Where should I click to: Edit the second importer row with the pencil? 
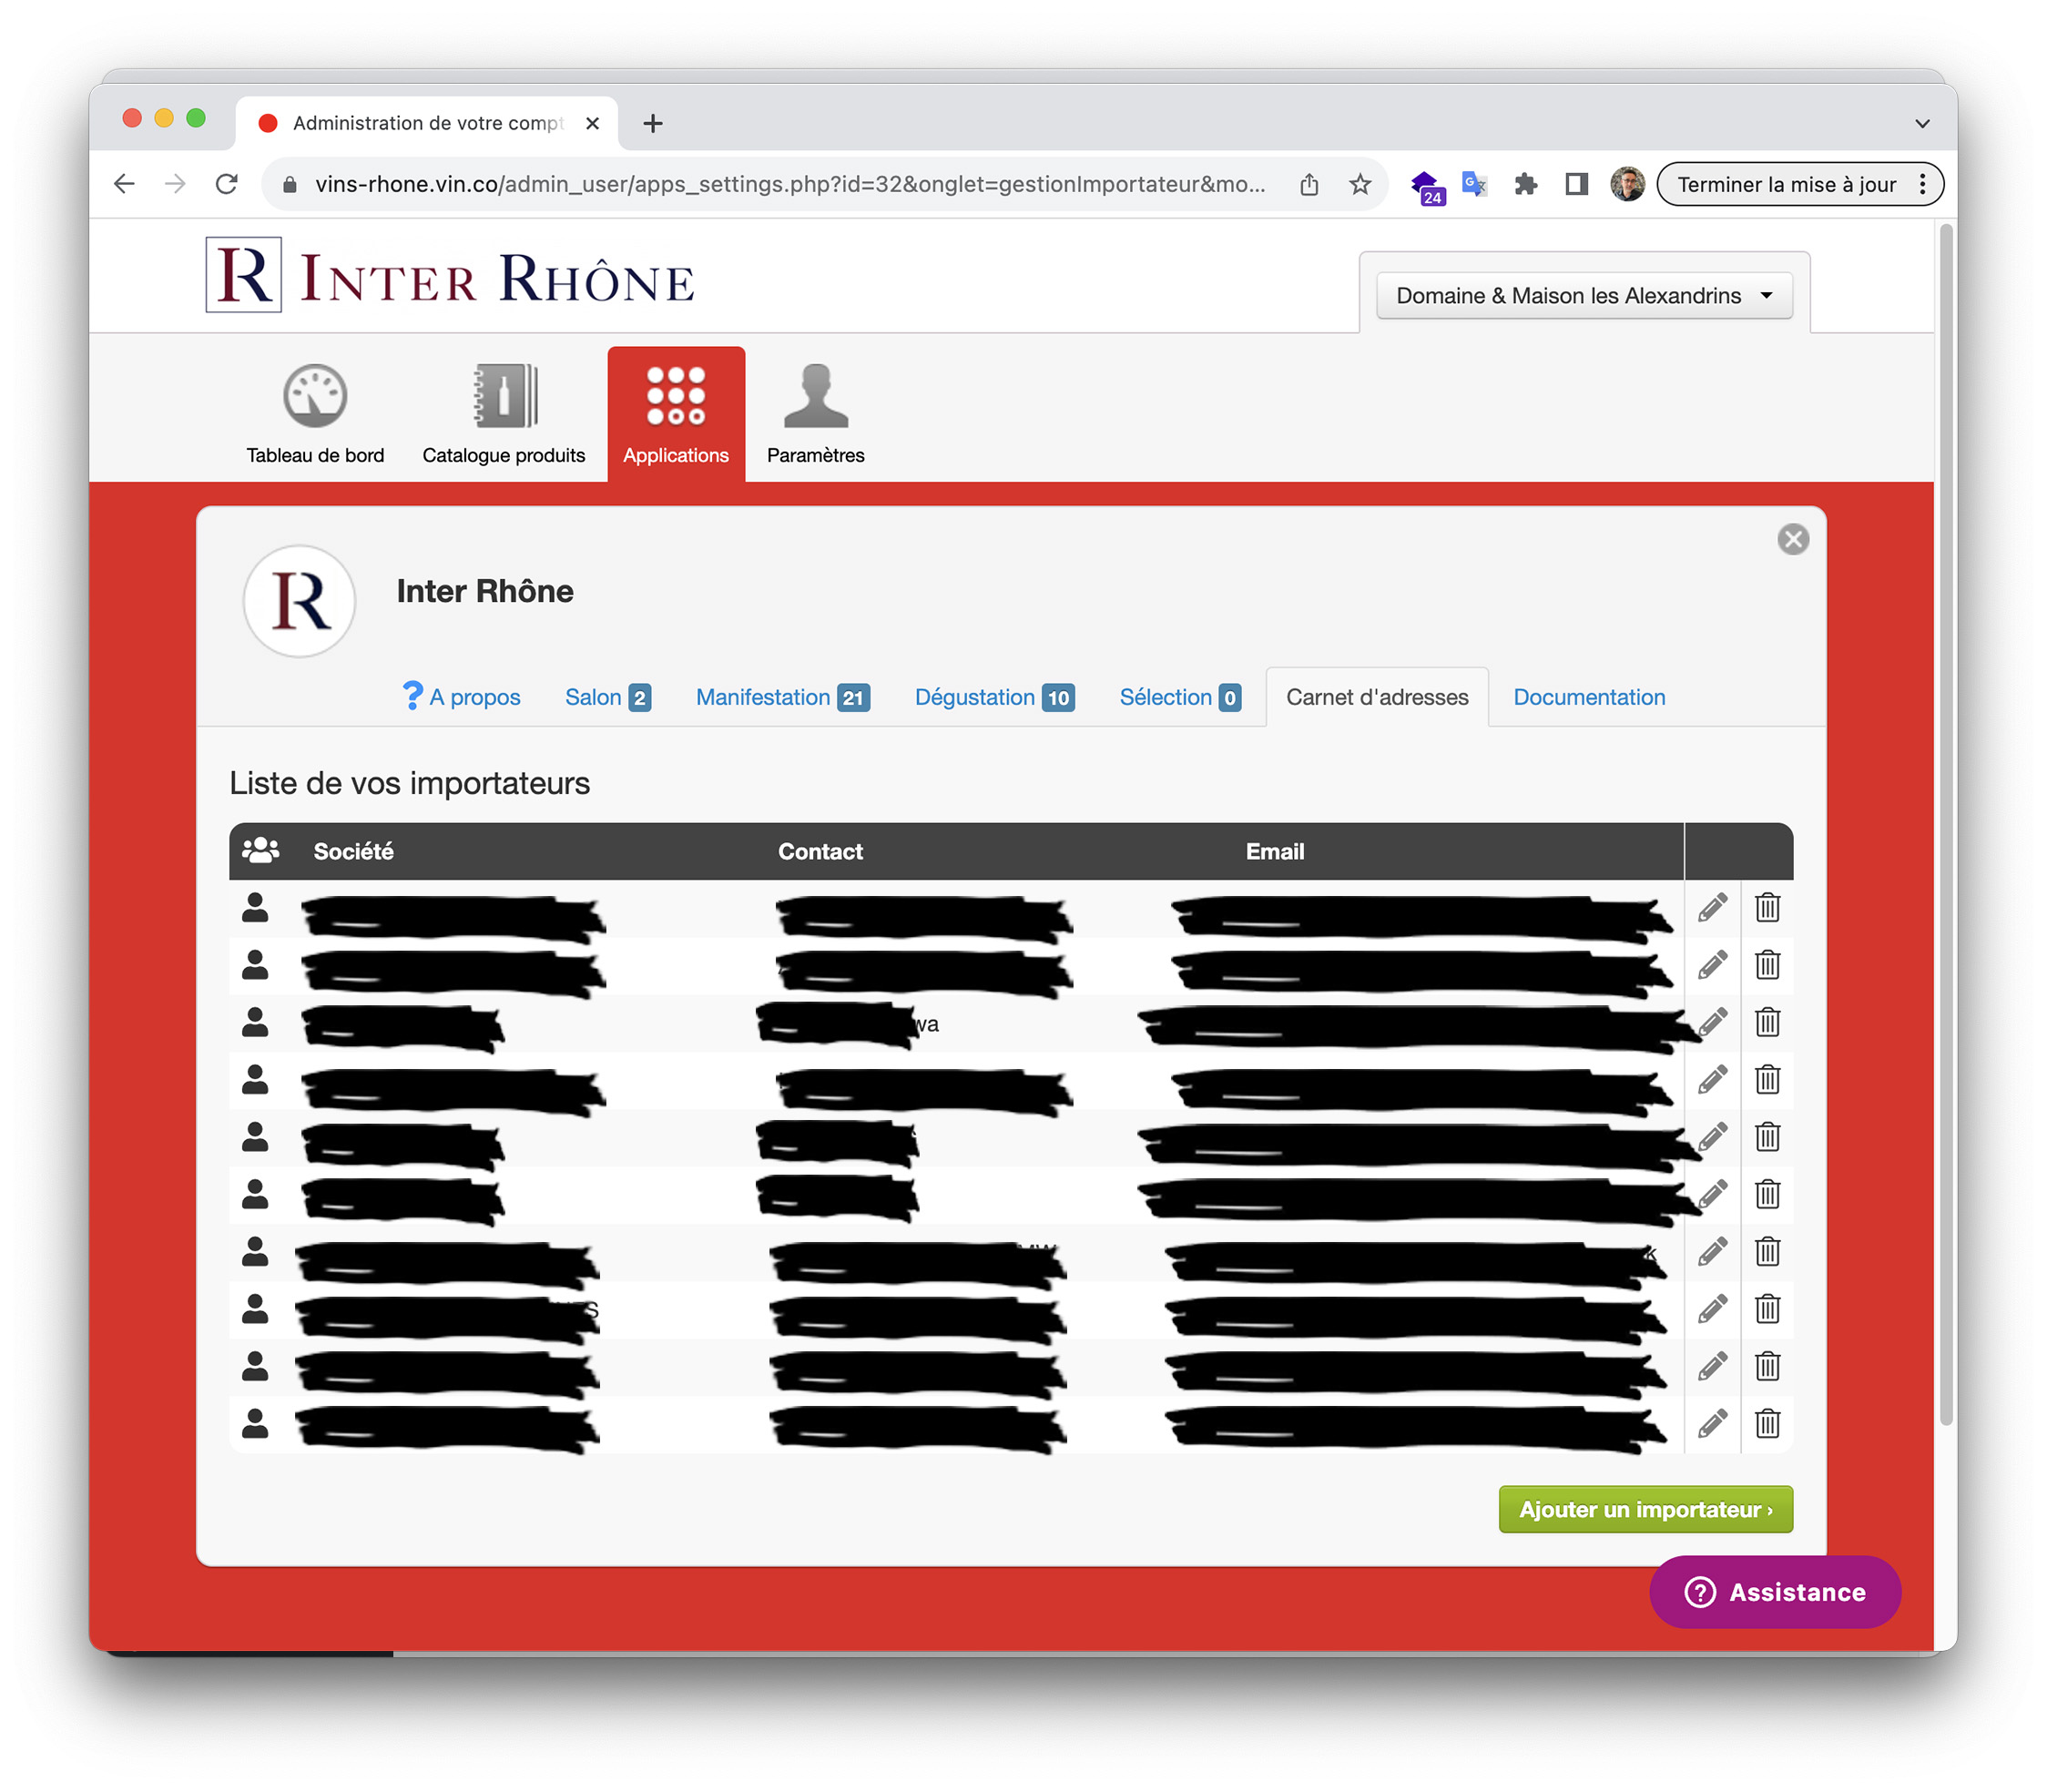tap(1712, 964)
